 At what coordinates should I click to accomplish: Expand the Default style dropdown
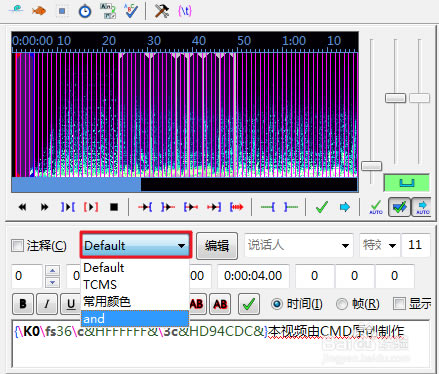click(136, 245)
